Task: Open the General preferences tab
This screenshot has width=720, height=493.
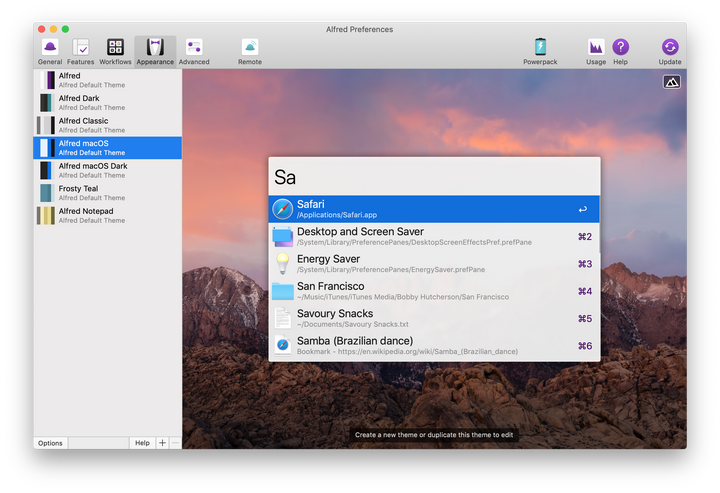Action: point(50,50)
